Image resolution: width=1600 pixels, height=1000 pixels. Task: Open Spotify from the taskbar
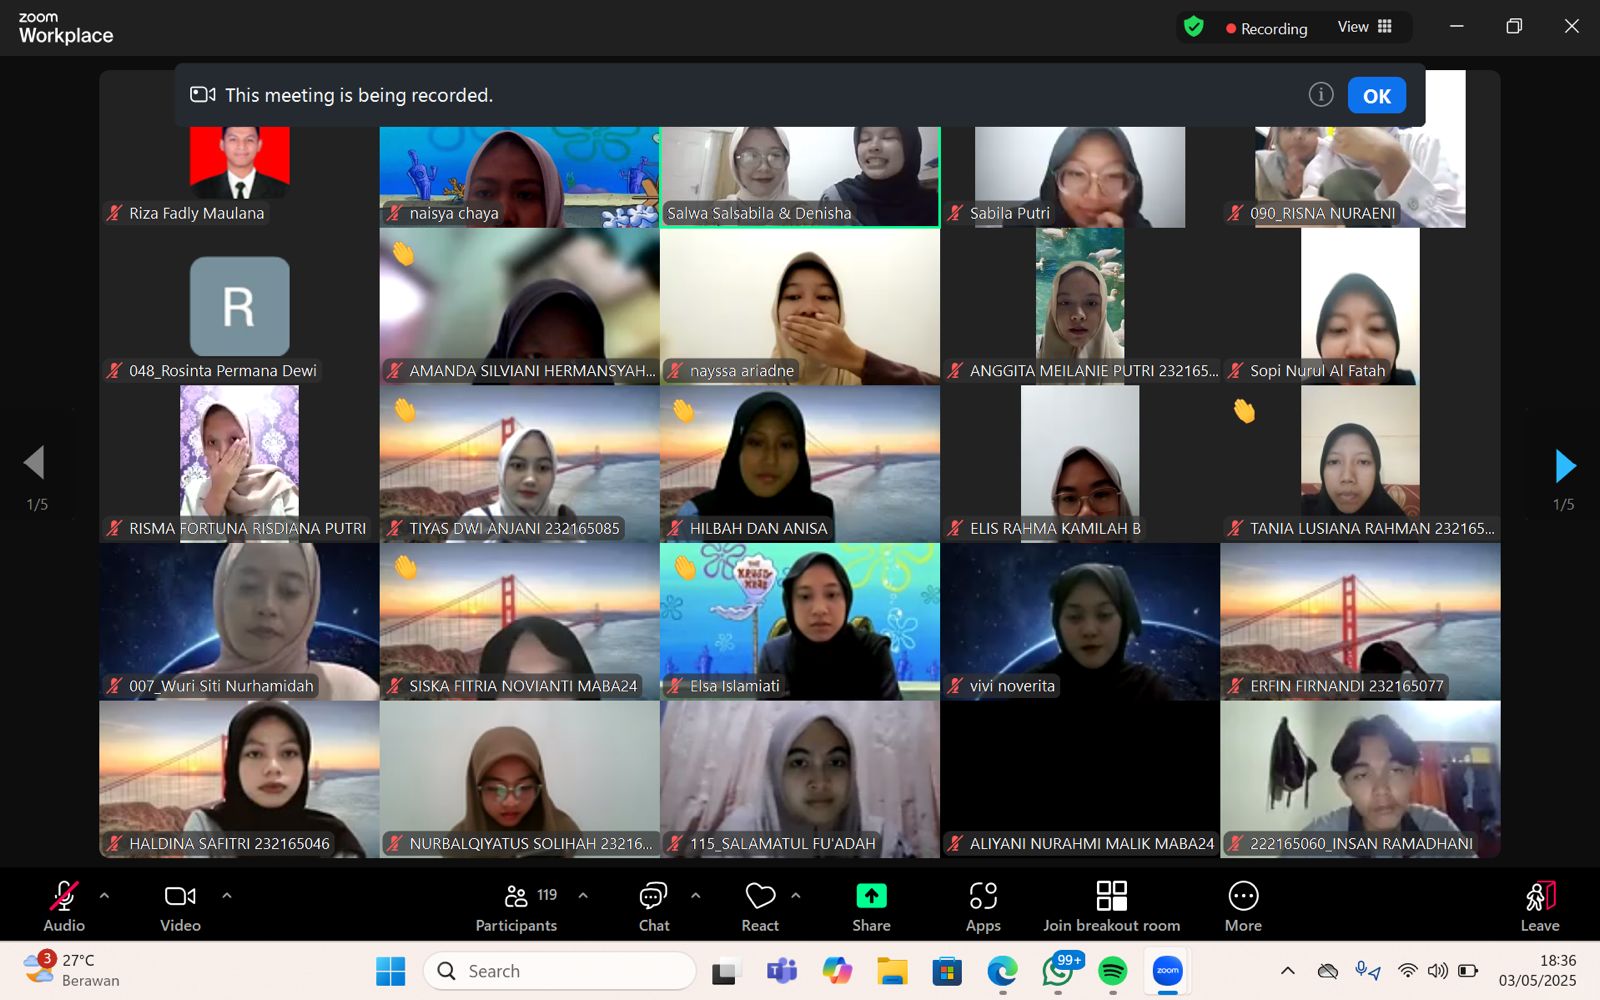click(x=1112, y=971)
